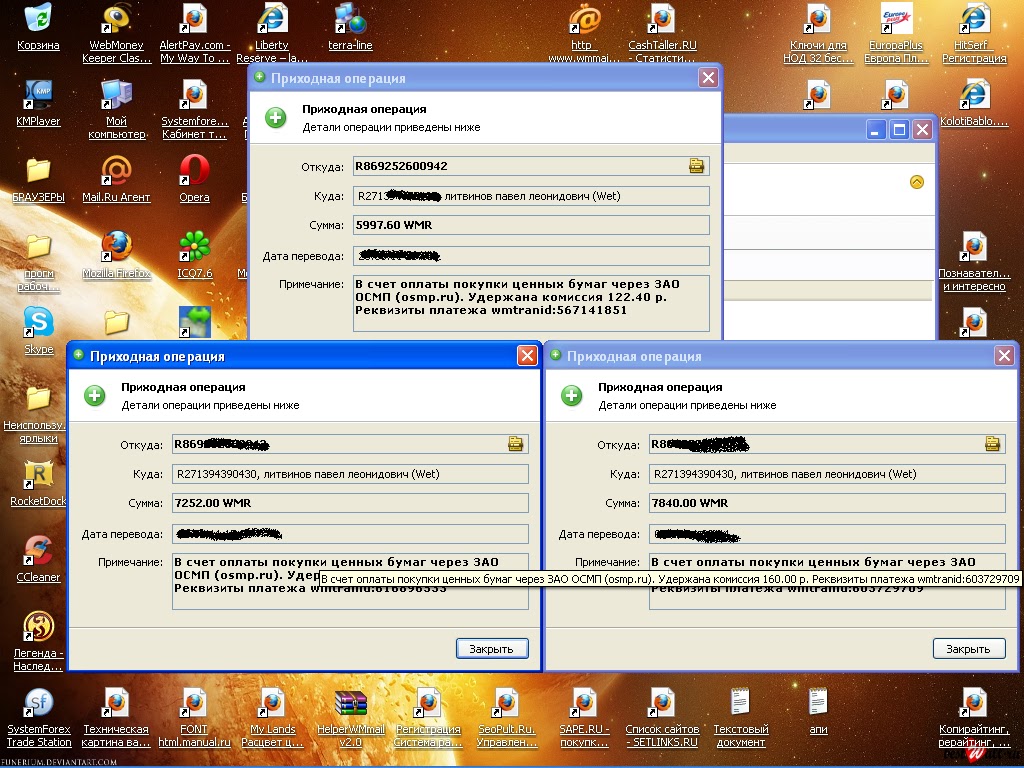Screen dimensions: 1024x768
Task: Launch RocketDock shortcut
Action: click(x=38, y=483)
